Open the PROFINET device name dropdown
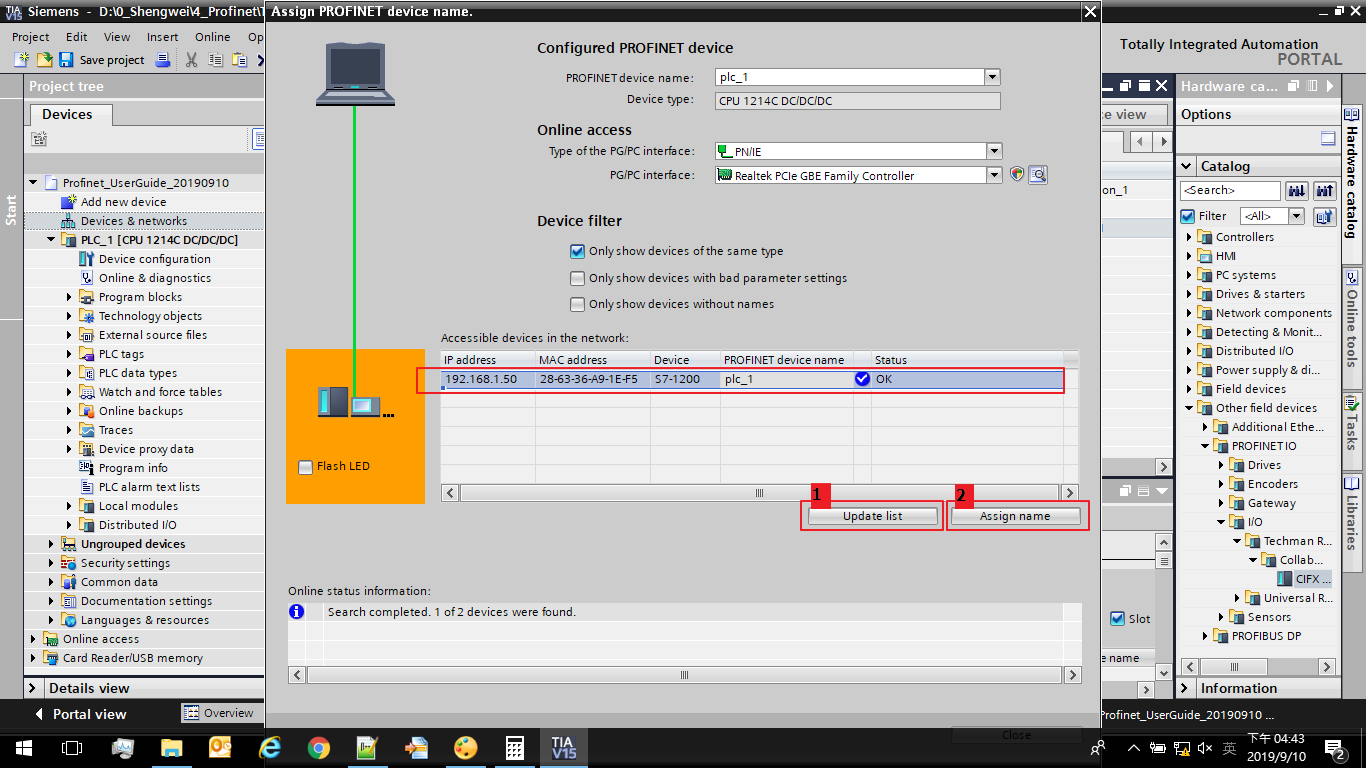 click(x=992, y=77)
